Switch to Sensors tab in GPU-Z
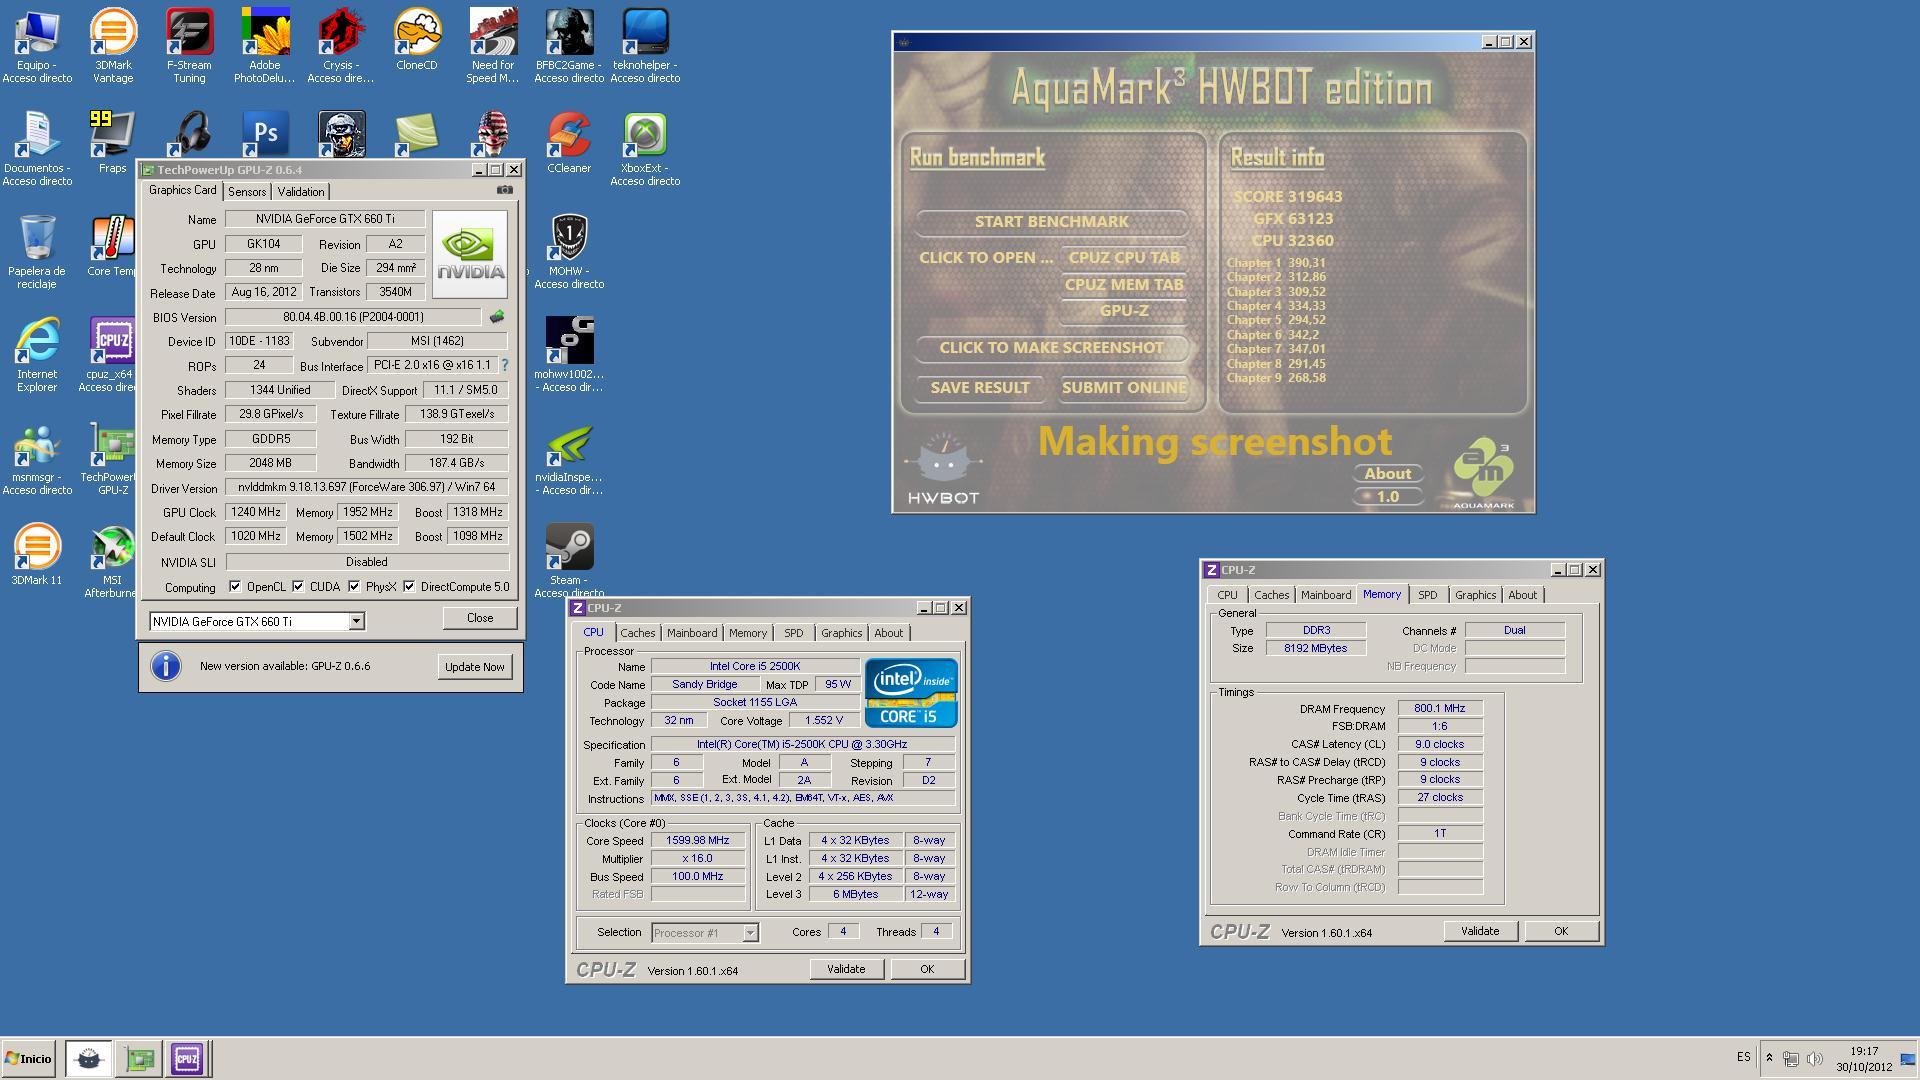1920x1080 pixels. coord(247,192)
